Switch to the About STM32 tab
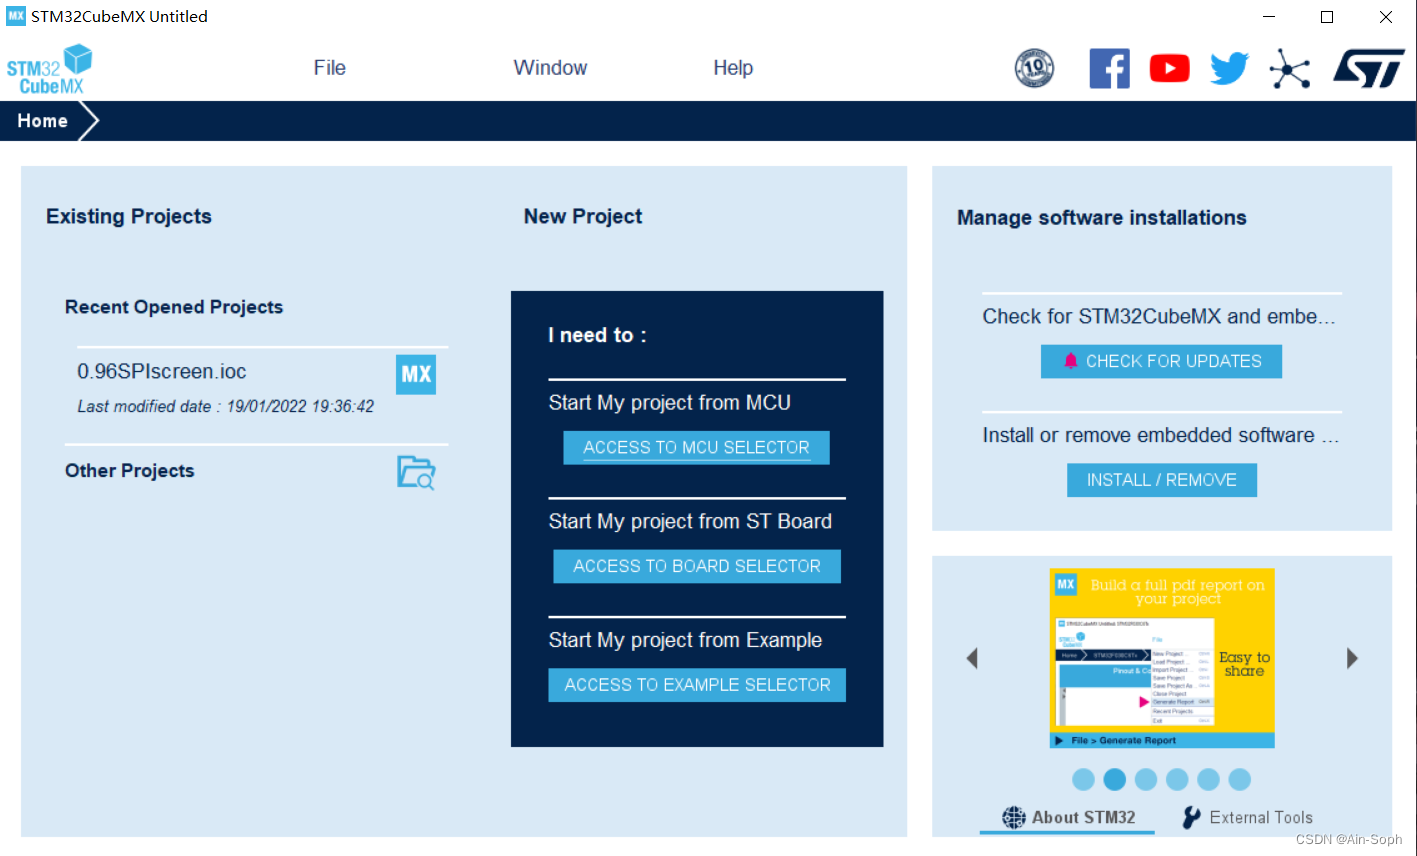The width and height of the screenshot is (1417, 856). pyautogui.click(x=1068, y=817)
